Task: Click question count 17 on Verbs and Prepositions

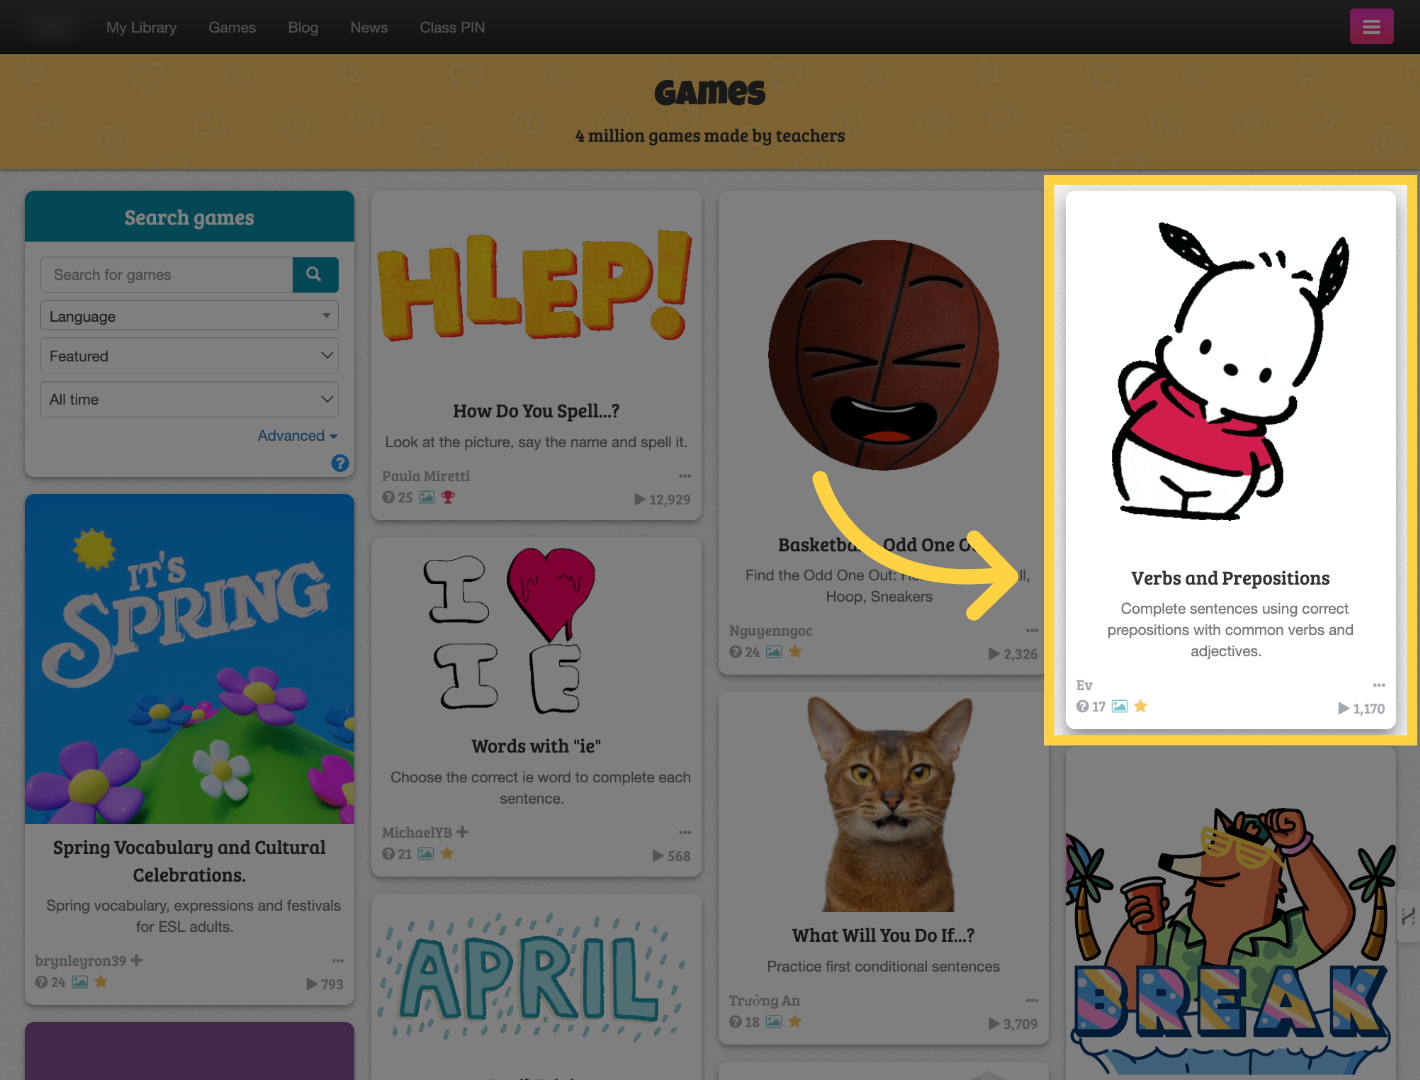Action: click(1091, 706)
